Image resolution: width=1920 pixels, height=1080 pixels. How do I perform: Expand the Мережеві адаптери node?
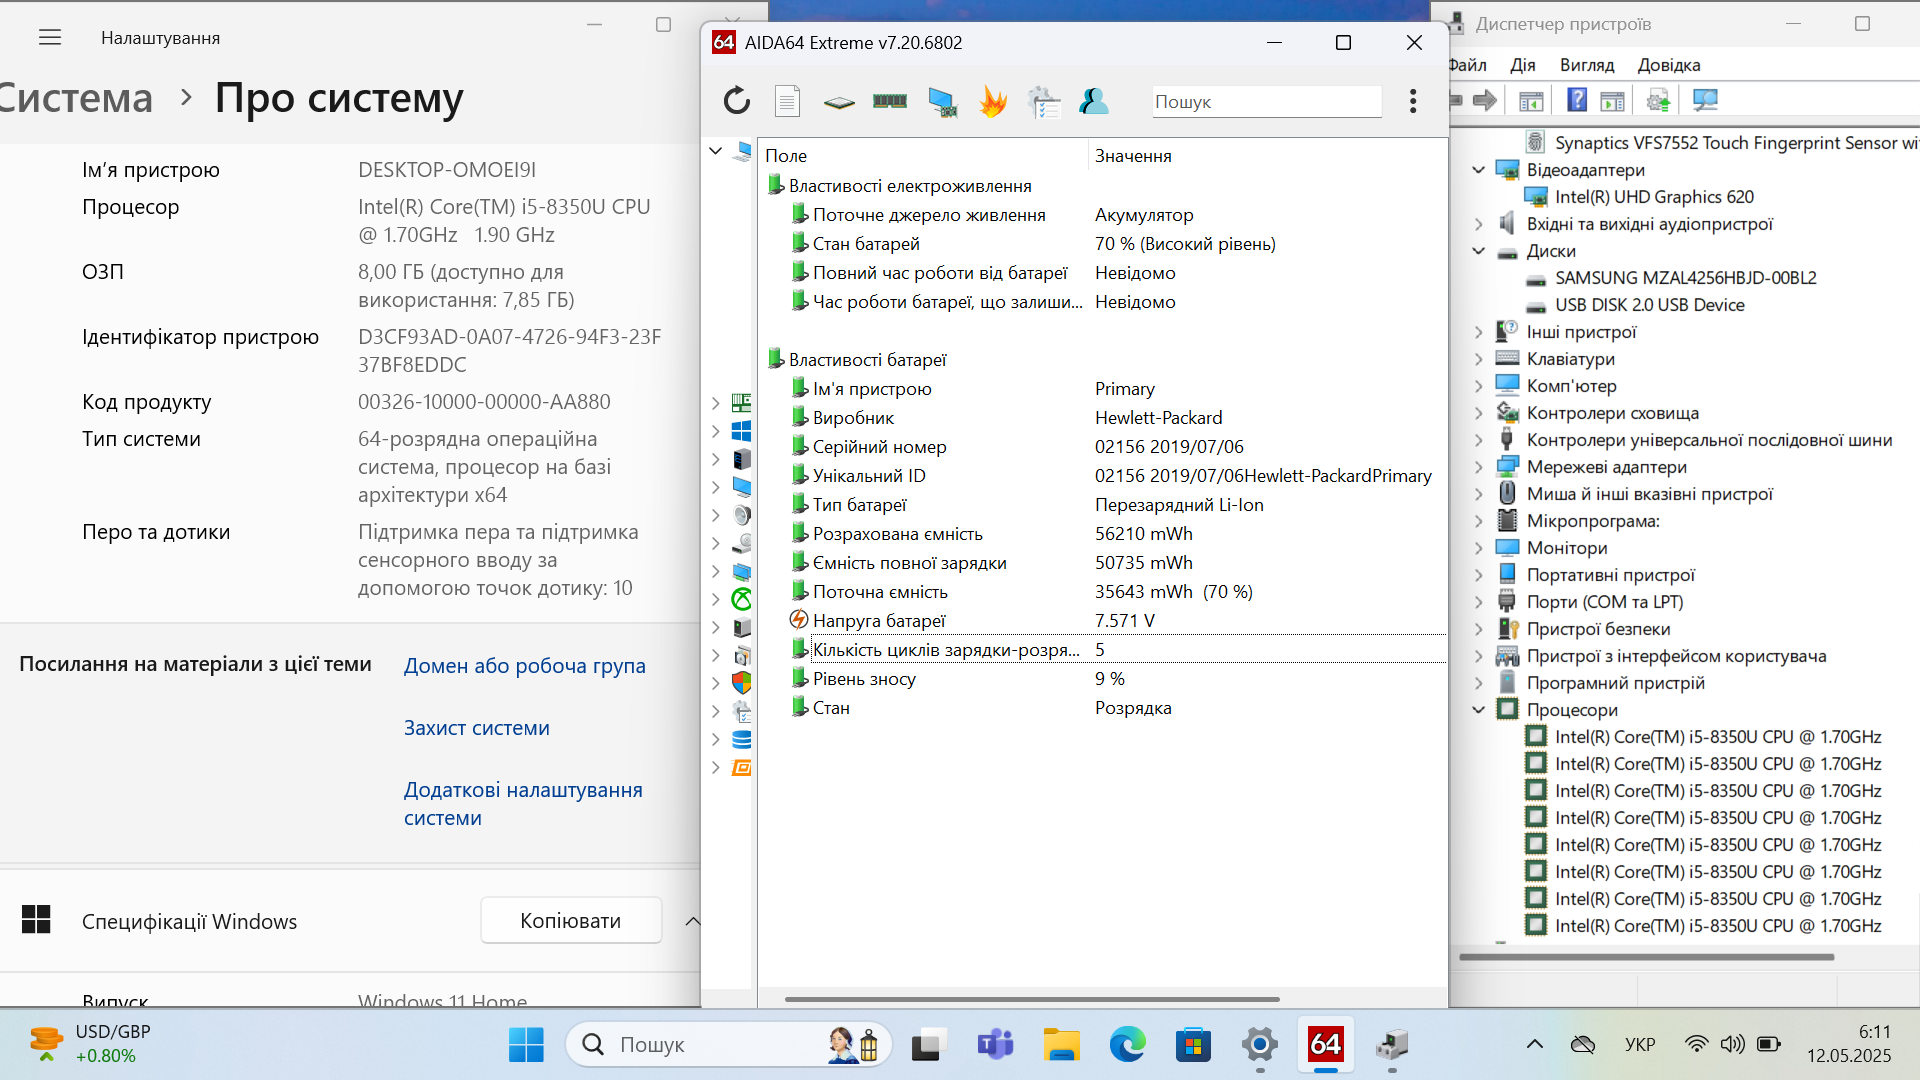click(1479, 467)
